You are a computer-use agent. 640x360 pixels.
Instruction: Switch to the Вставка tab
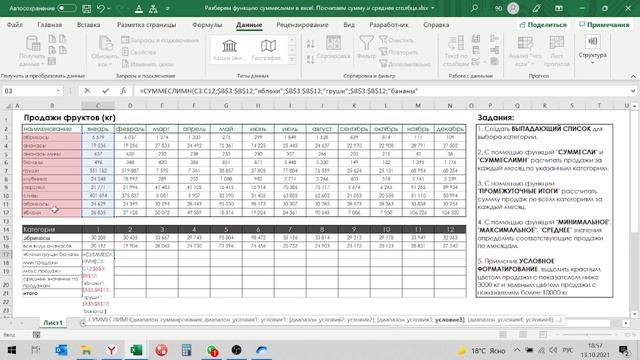click(x=89, y=25)
